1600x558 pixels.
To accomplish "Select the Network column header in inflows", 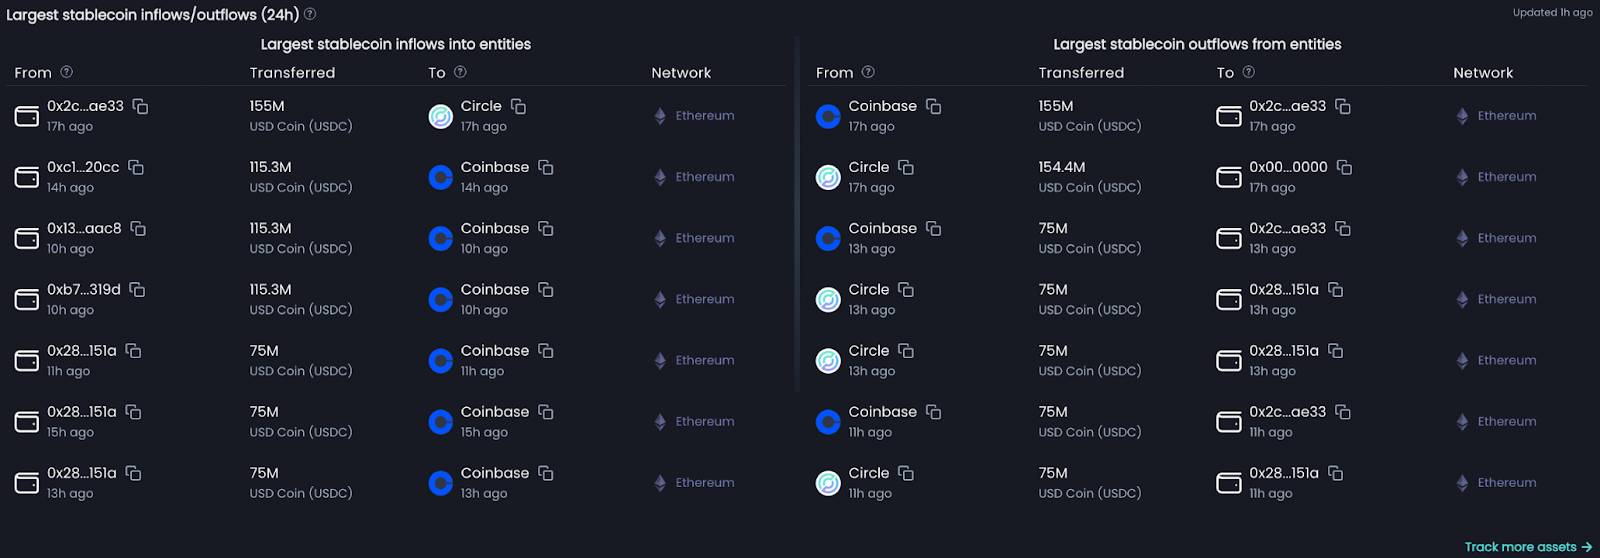I will pos(681,72).
